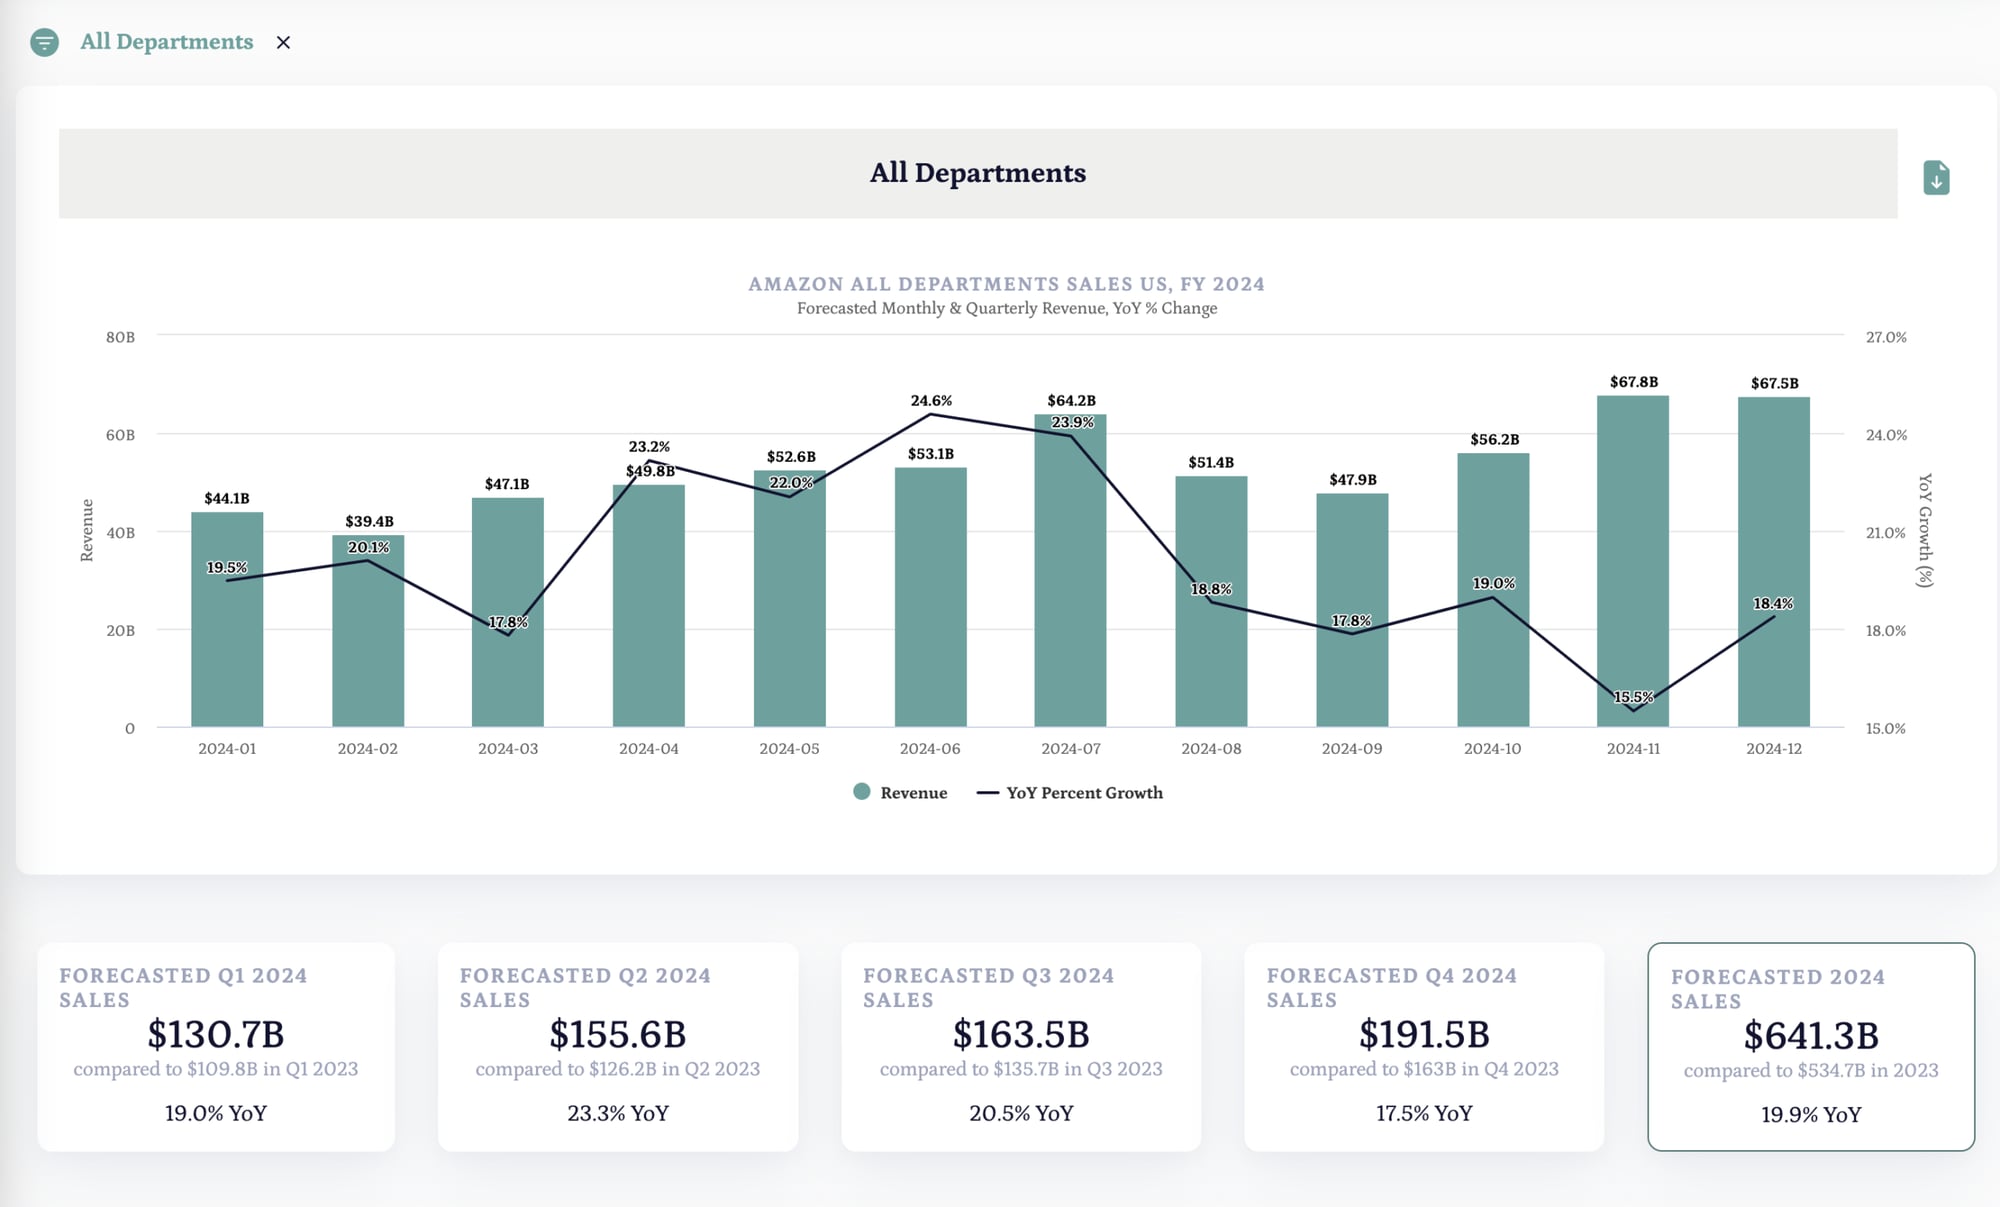Click the All Departments panel heading
Screen dimensions: 2000x1207
tap(978, 173)
